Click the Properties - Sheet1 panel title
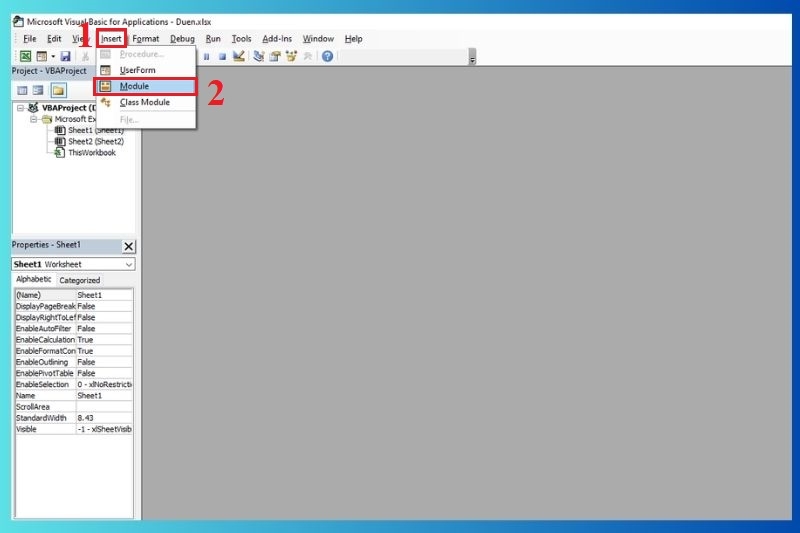The image size is (800, 533). pyautogui.click(x=46, y=245)
